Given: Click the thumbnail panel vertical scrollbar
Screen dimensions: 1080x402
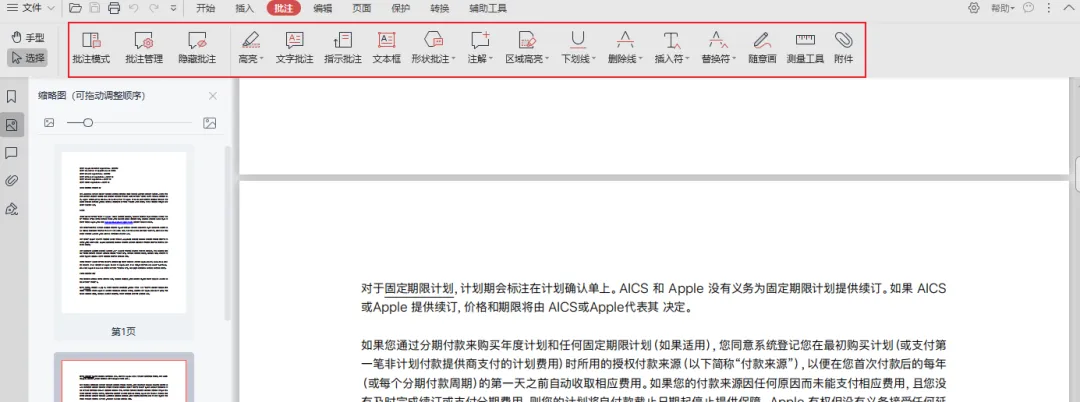Looking at the screenshot, I should (228, 234).
